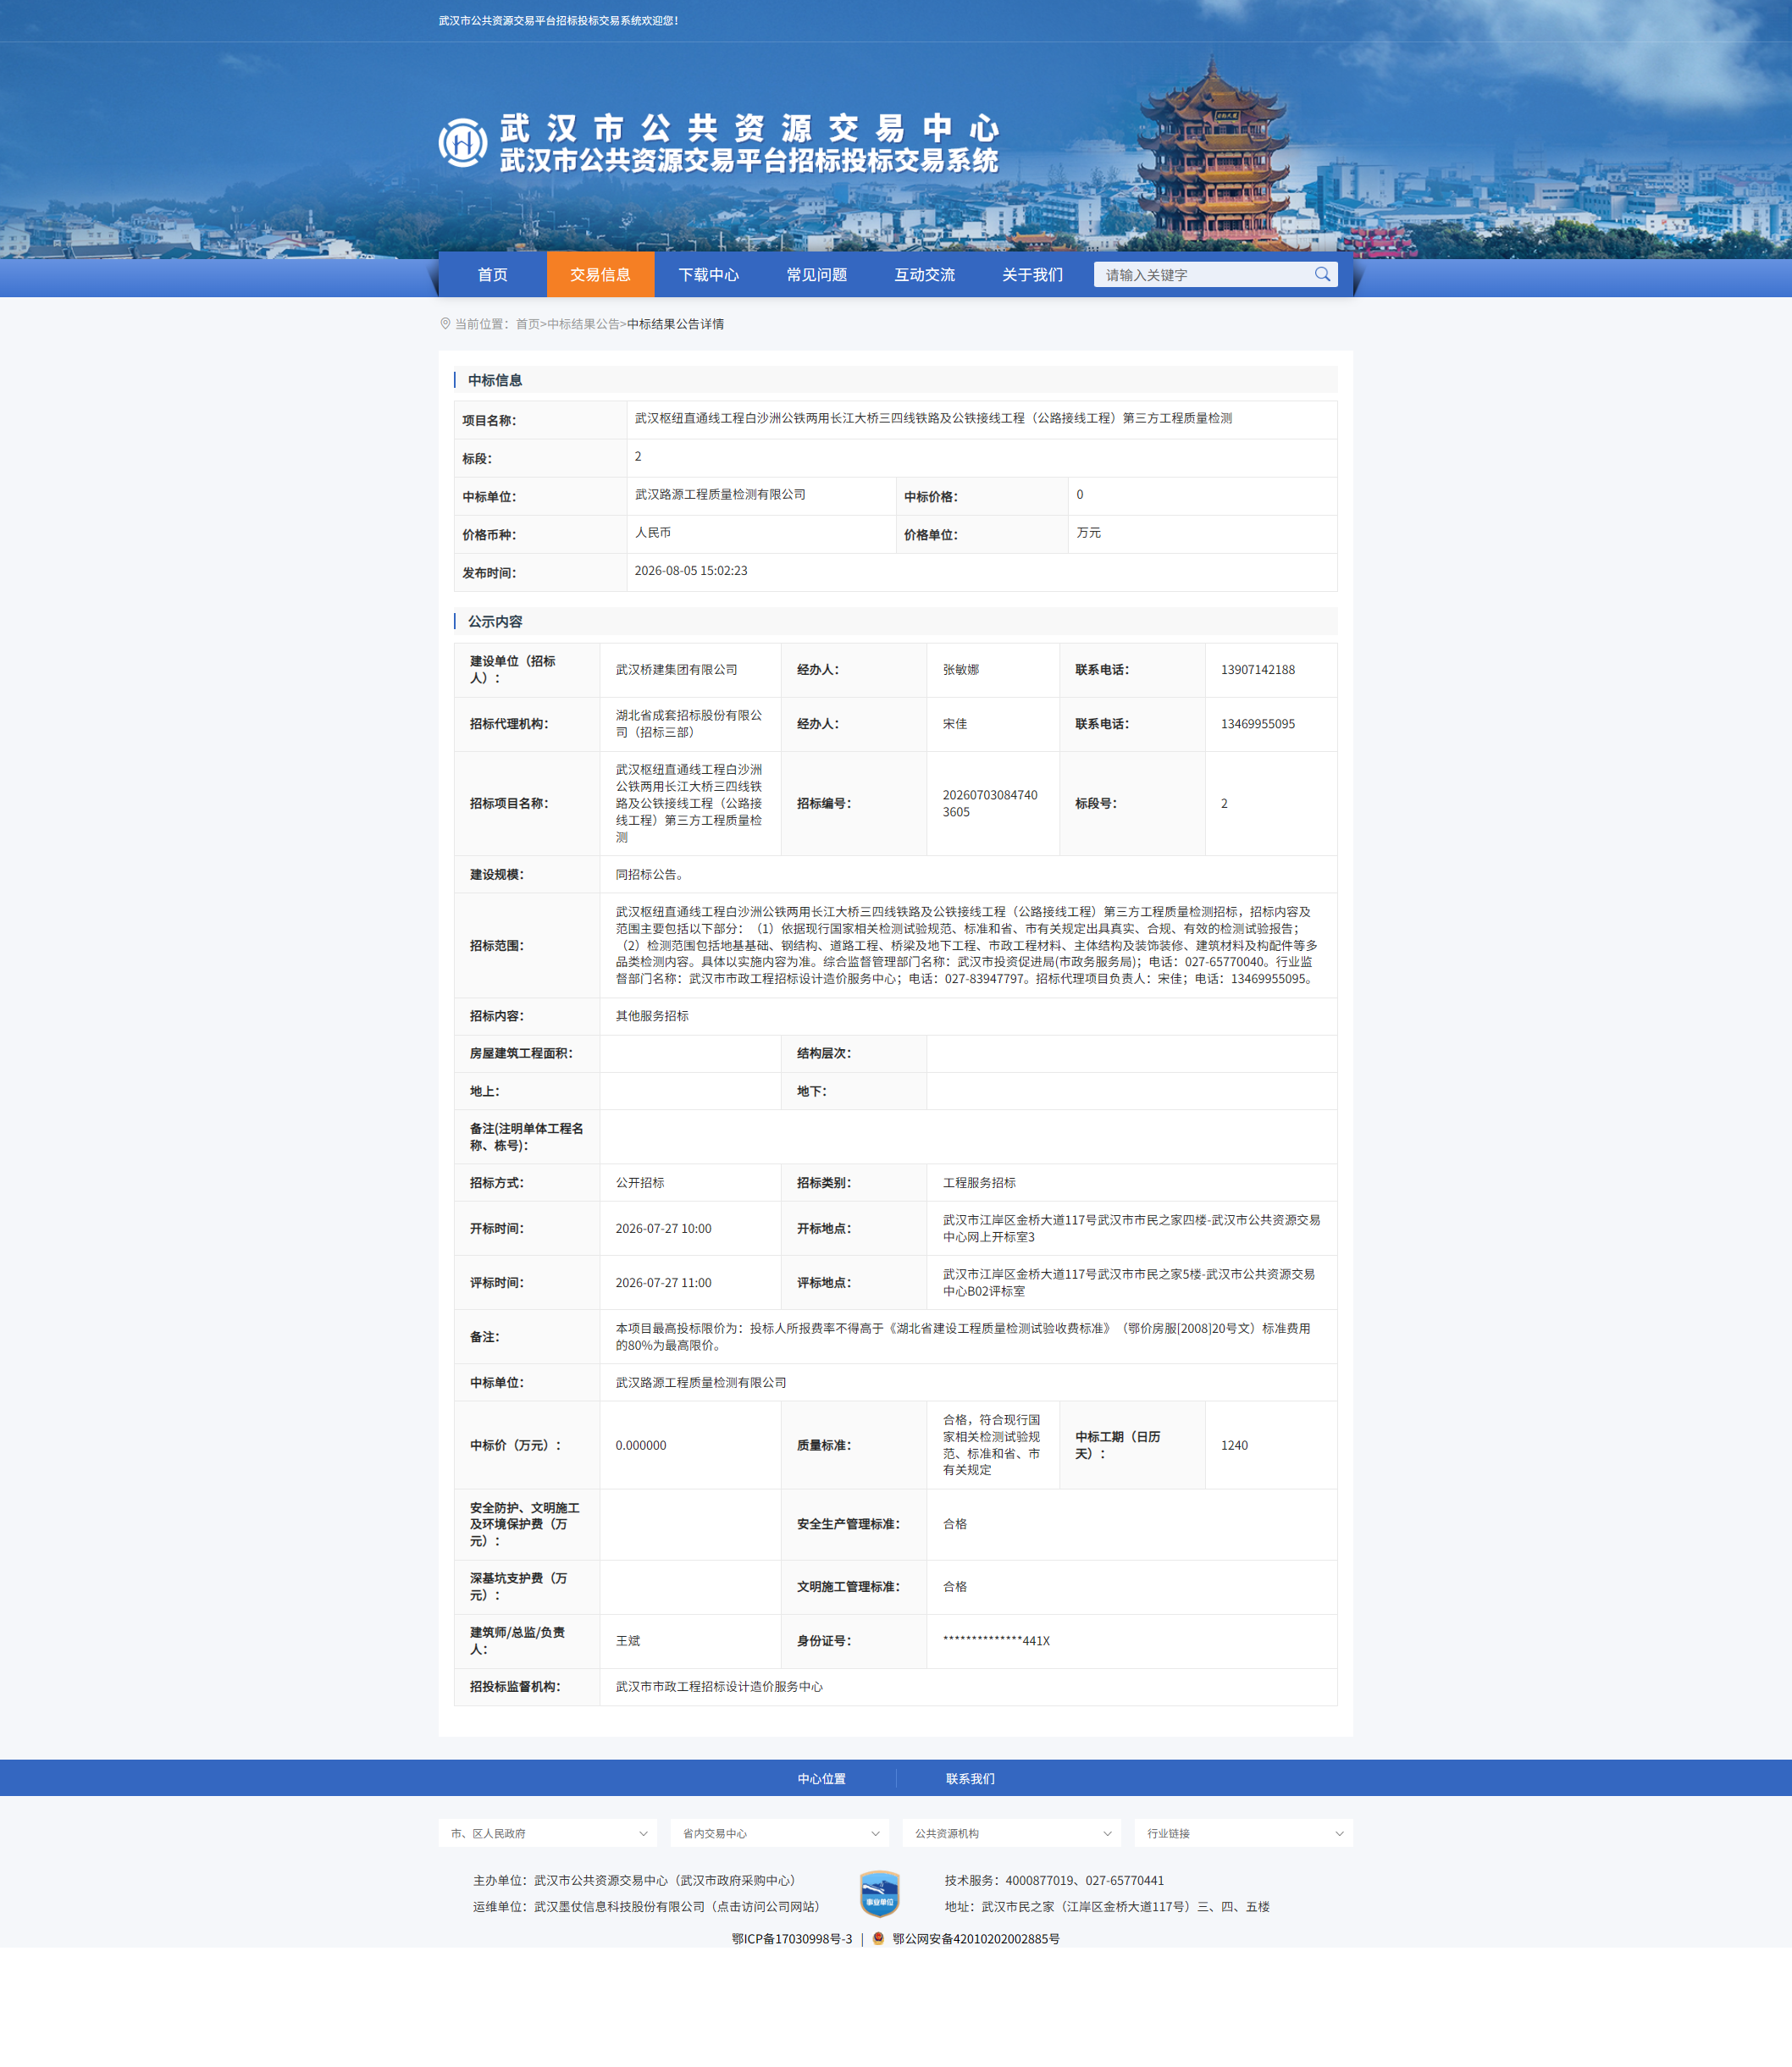Click the bid opening time 2026-07-27 10:00

[663, 1228]
